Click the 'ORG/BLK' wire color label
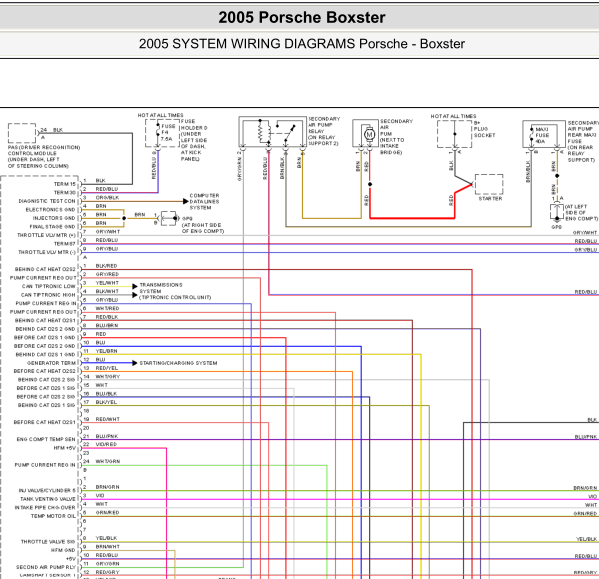Image resolution: width=599 pixels, height=579 pixels. coord(107,197)
